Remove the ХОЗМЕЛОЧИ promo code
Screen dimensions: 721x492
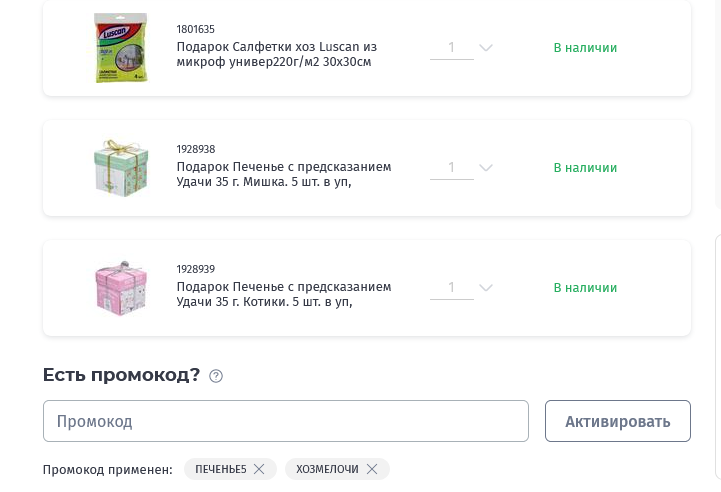click(372, 469)
